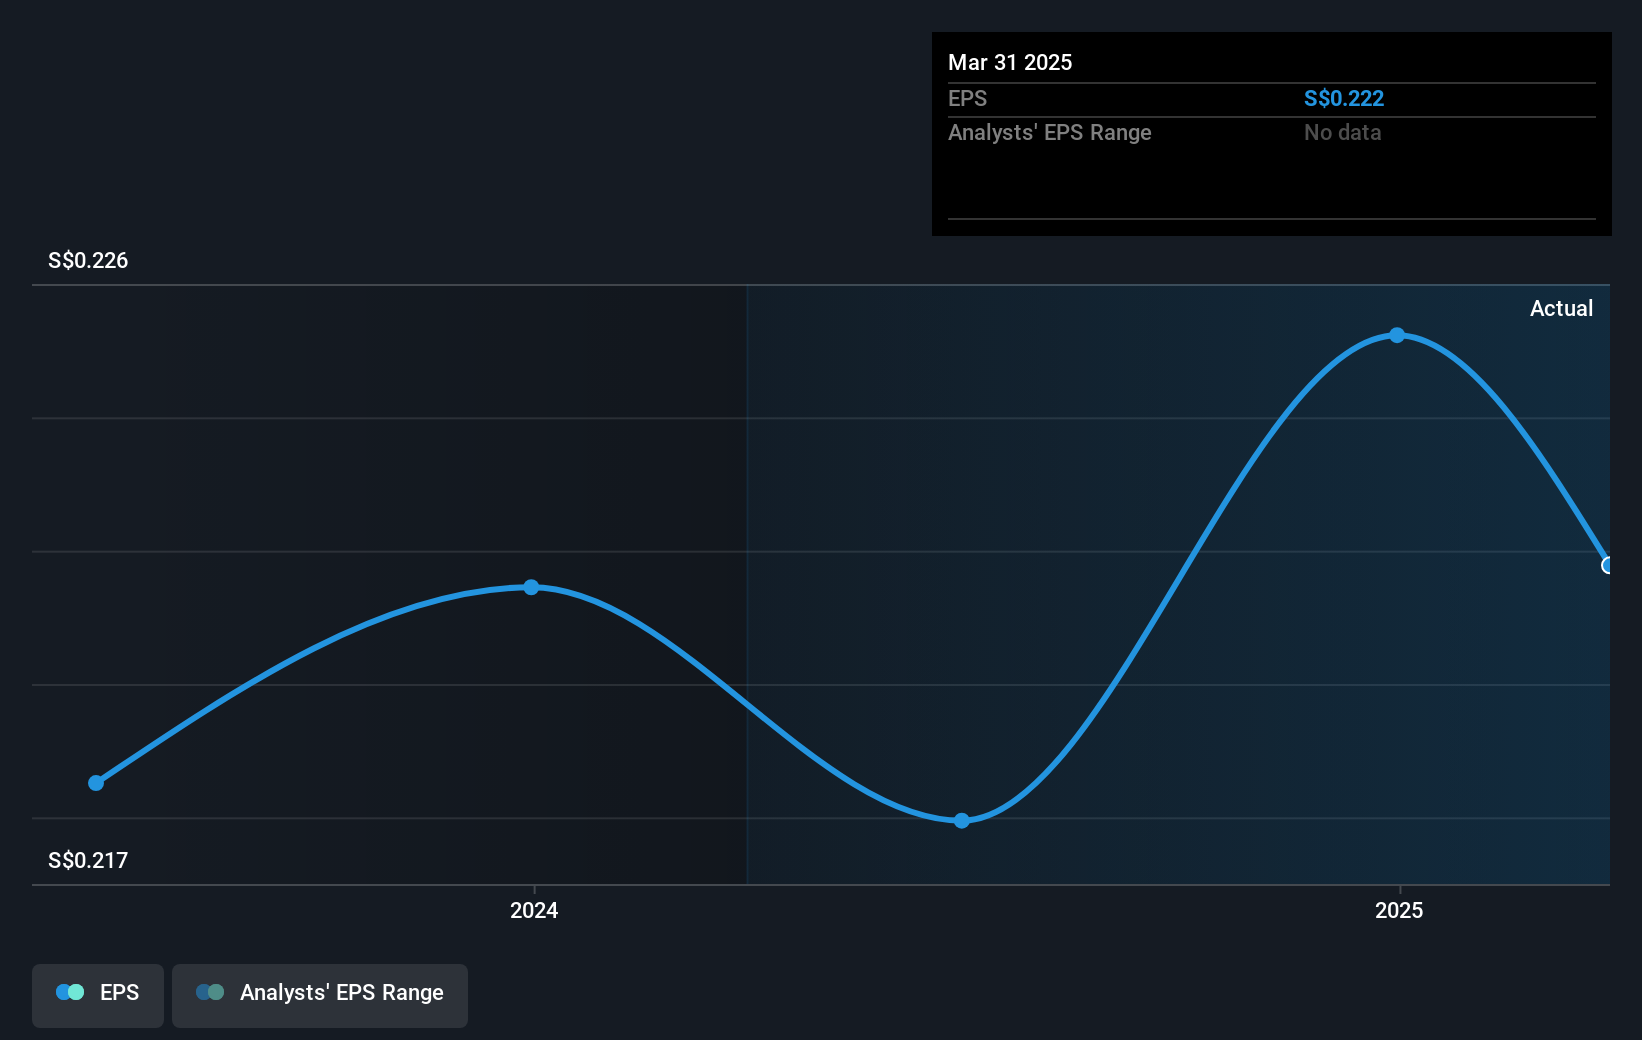Click the hollow endpoint at chart's right edge
The height and width of the screenshot is (1040, 1642).
click(x=1608, y=565)
